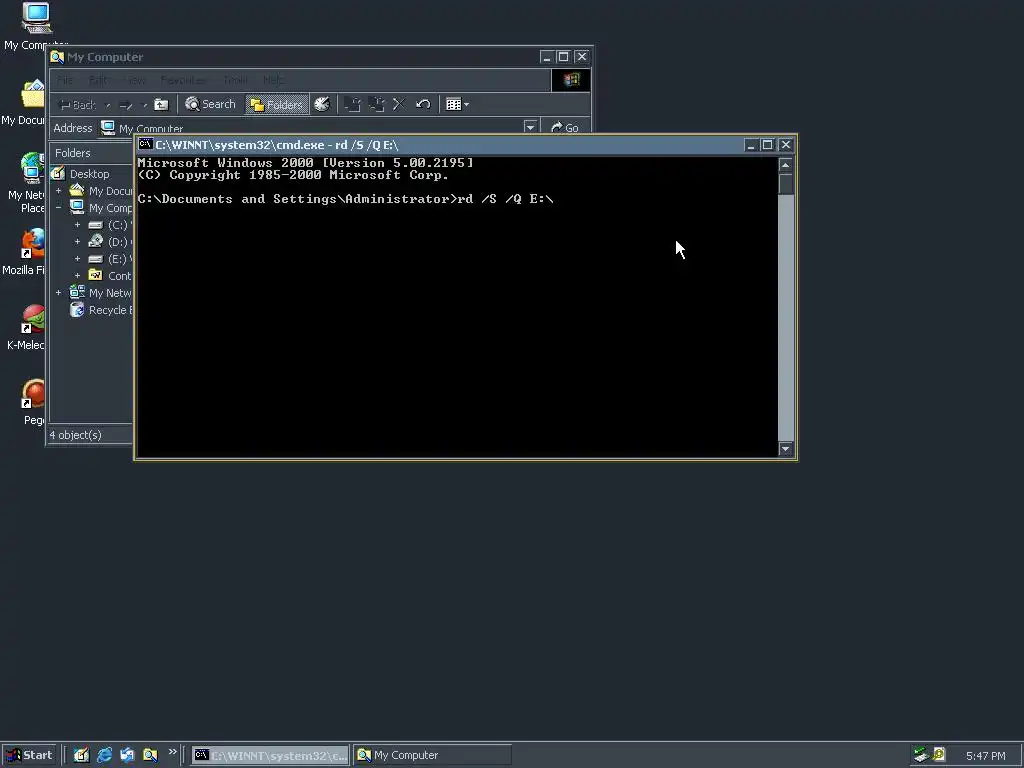Viewport: 1024px width, 768px height.
Task: Open the Back history dropdown arrow
Action: tap(108, 104)
